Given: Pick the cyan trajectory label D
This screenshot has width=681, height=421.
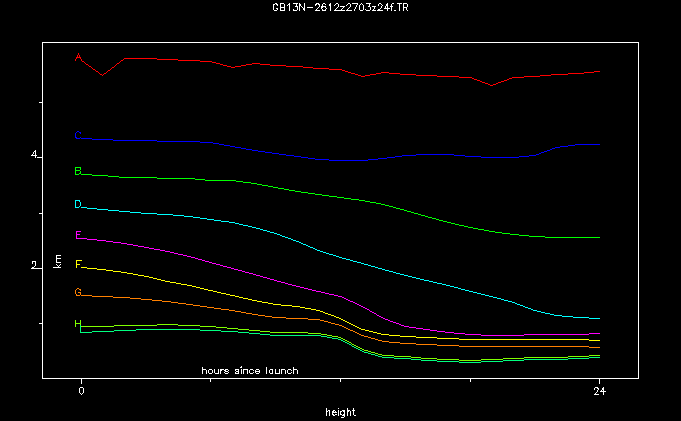Looking at the screenshot, I should 78,204.
